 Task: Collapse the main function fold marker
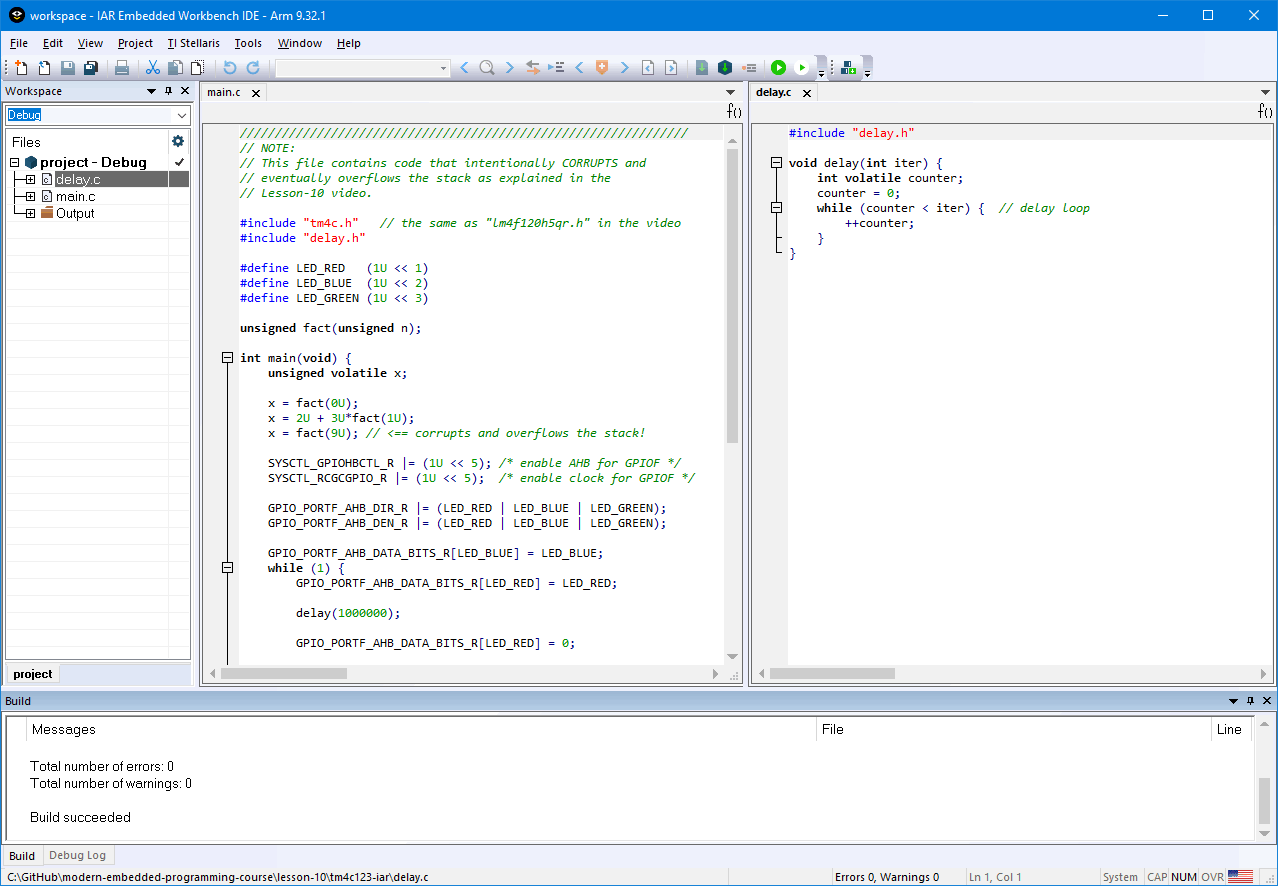coord(227,358)
